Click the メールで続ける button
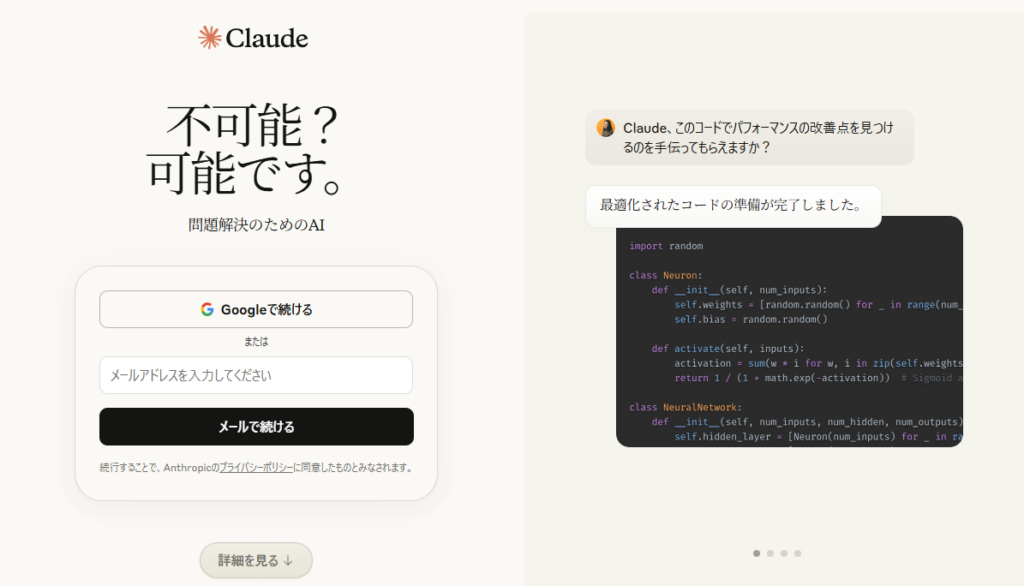The height and width of the screenshot is (586, 1024). click(x=256, y=427)
